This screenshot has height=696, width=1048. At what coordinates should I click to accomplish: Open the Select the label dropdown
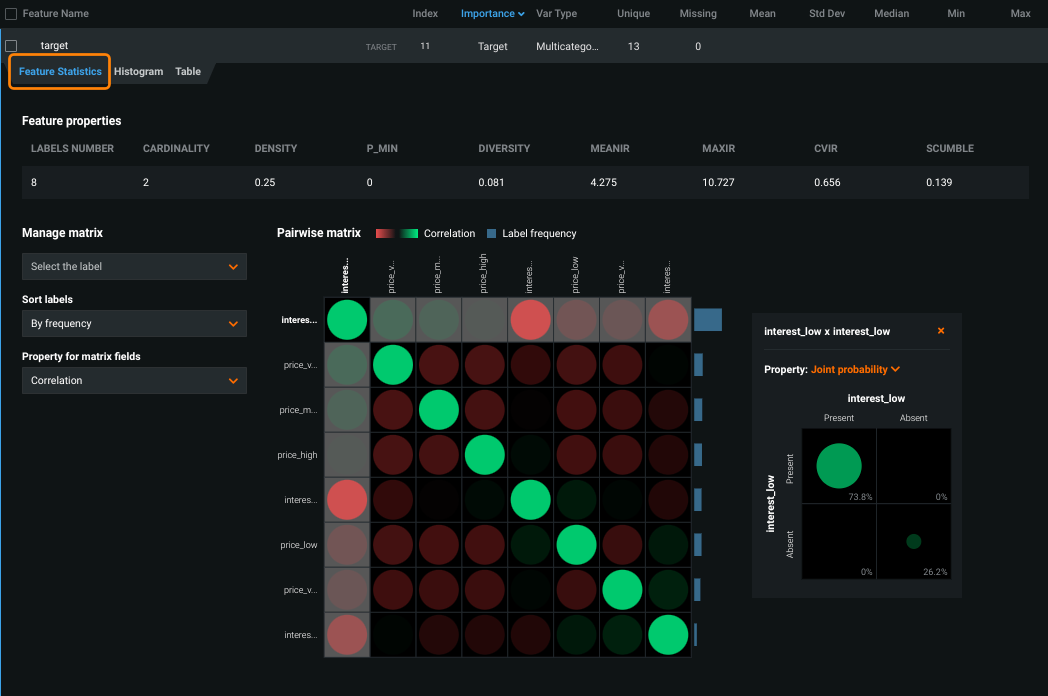coord(134,267)
